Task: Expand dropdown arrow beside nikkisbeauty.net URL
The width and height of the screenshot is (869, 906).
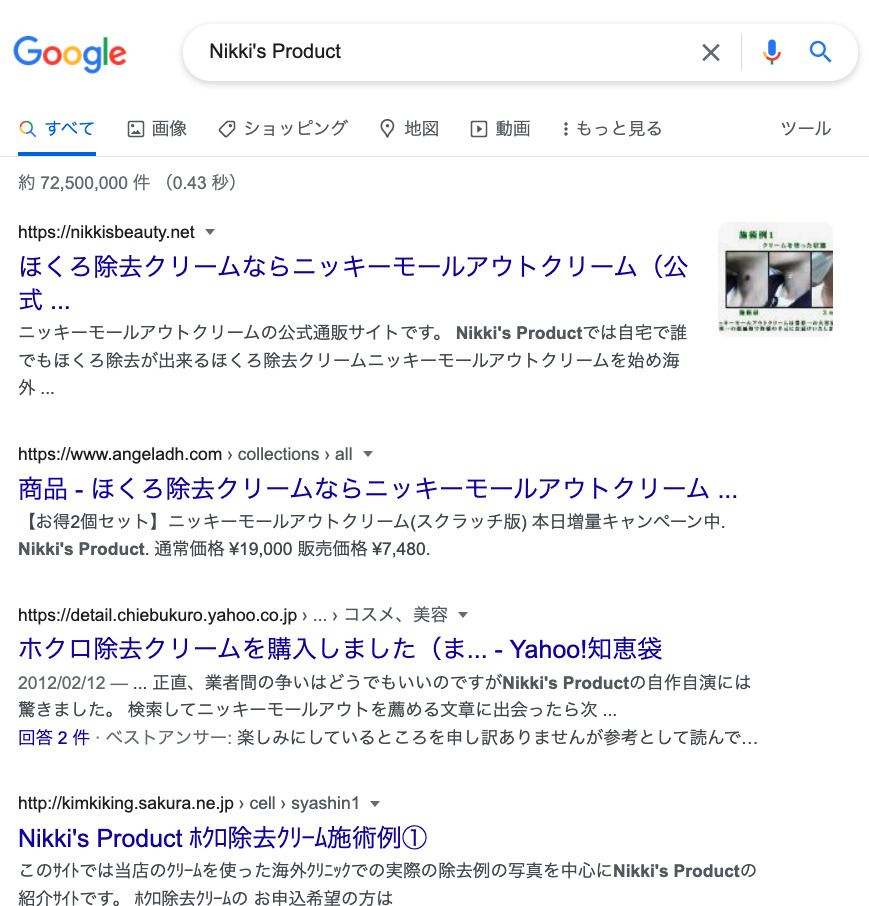Action: click(x=210, y=232)
